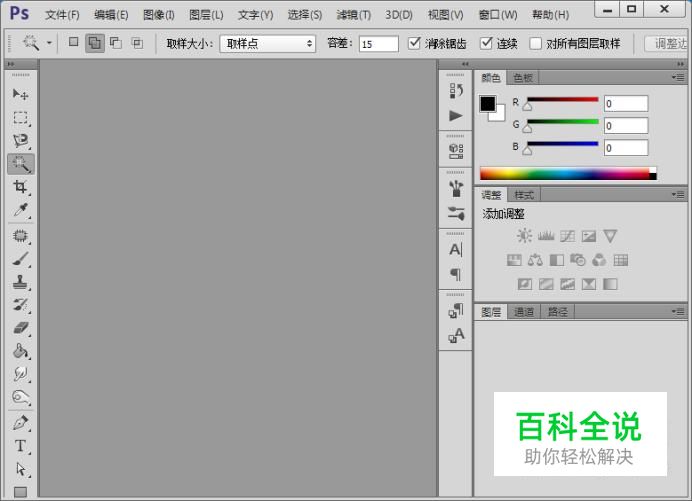The image size is (692, 501).
Task: Add a Selective Color adjustment
Action: tap(589, 284)
